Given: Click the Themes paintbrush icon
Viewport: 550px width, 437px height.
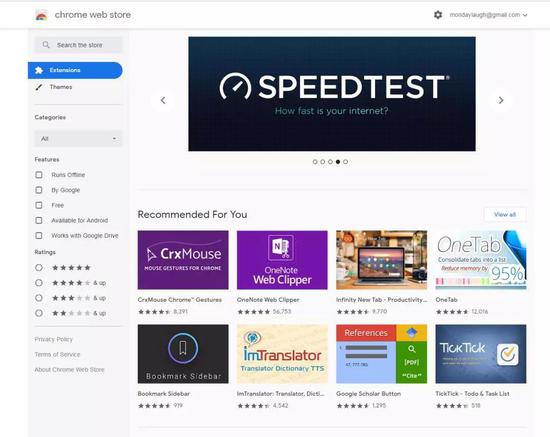Looking at the screenshot, I should click(x=39, y=87).
